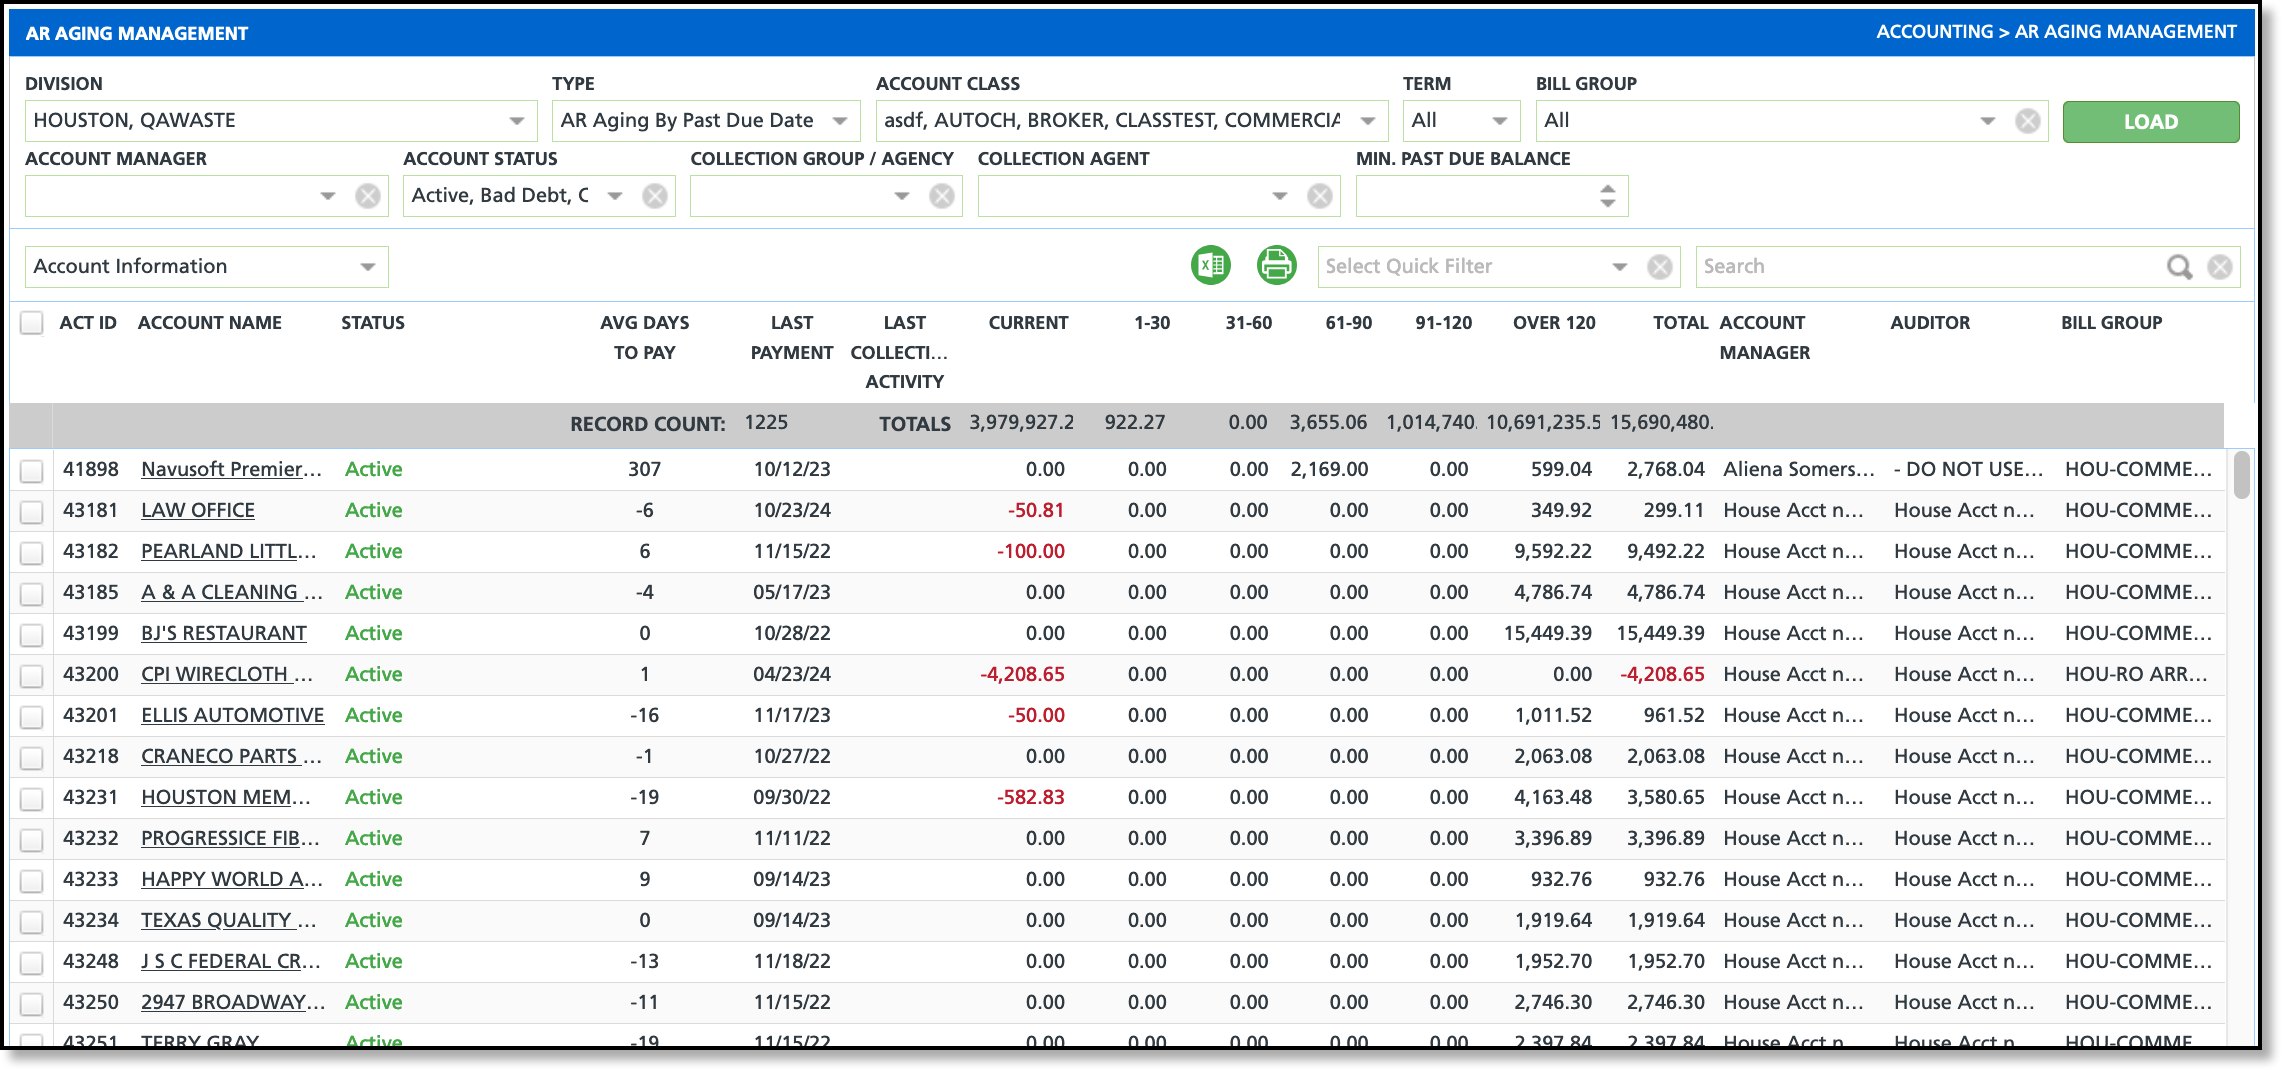Screen dimensions: 2282x1070
Task: Clear the Bill Group selection
Action: (2027, 121)
